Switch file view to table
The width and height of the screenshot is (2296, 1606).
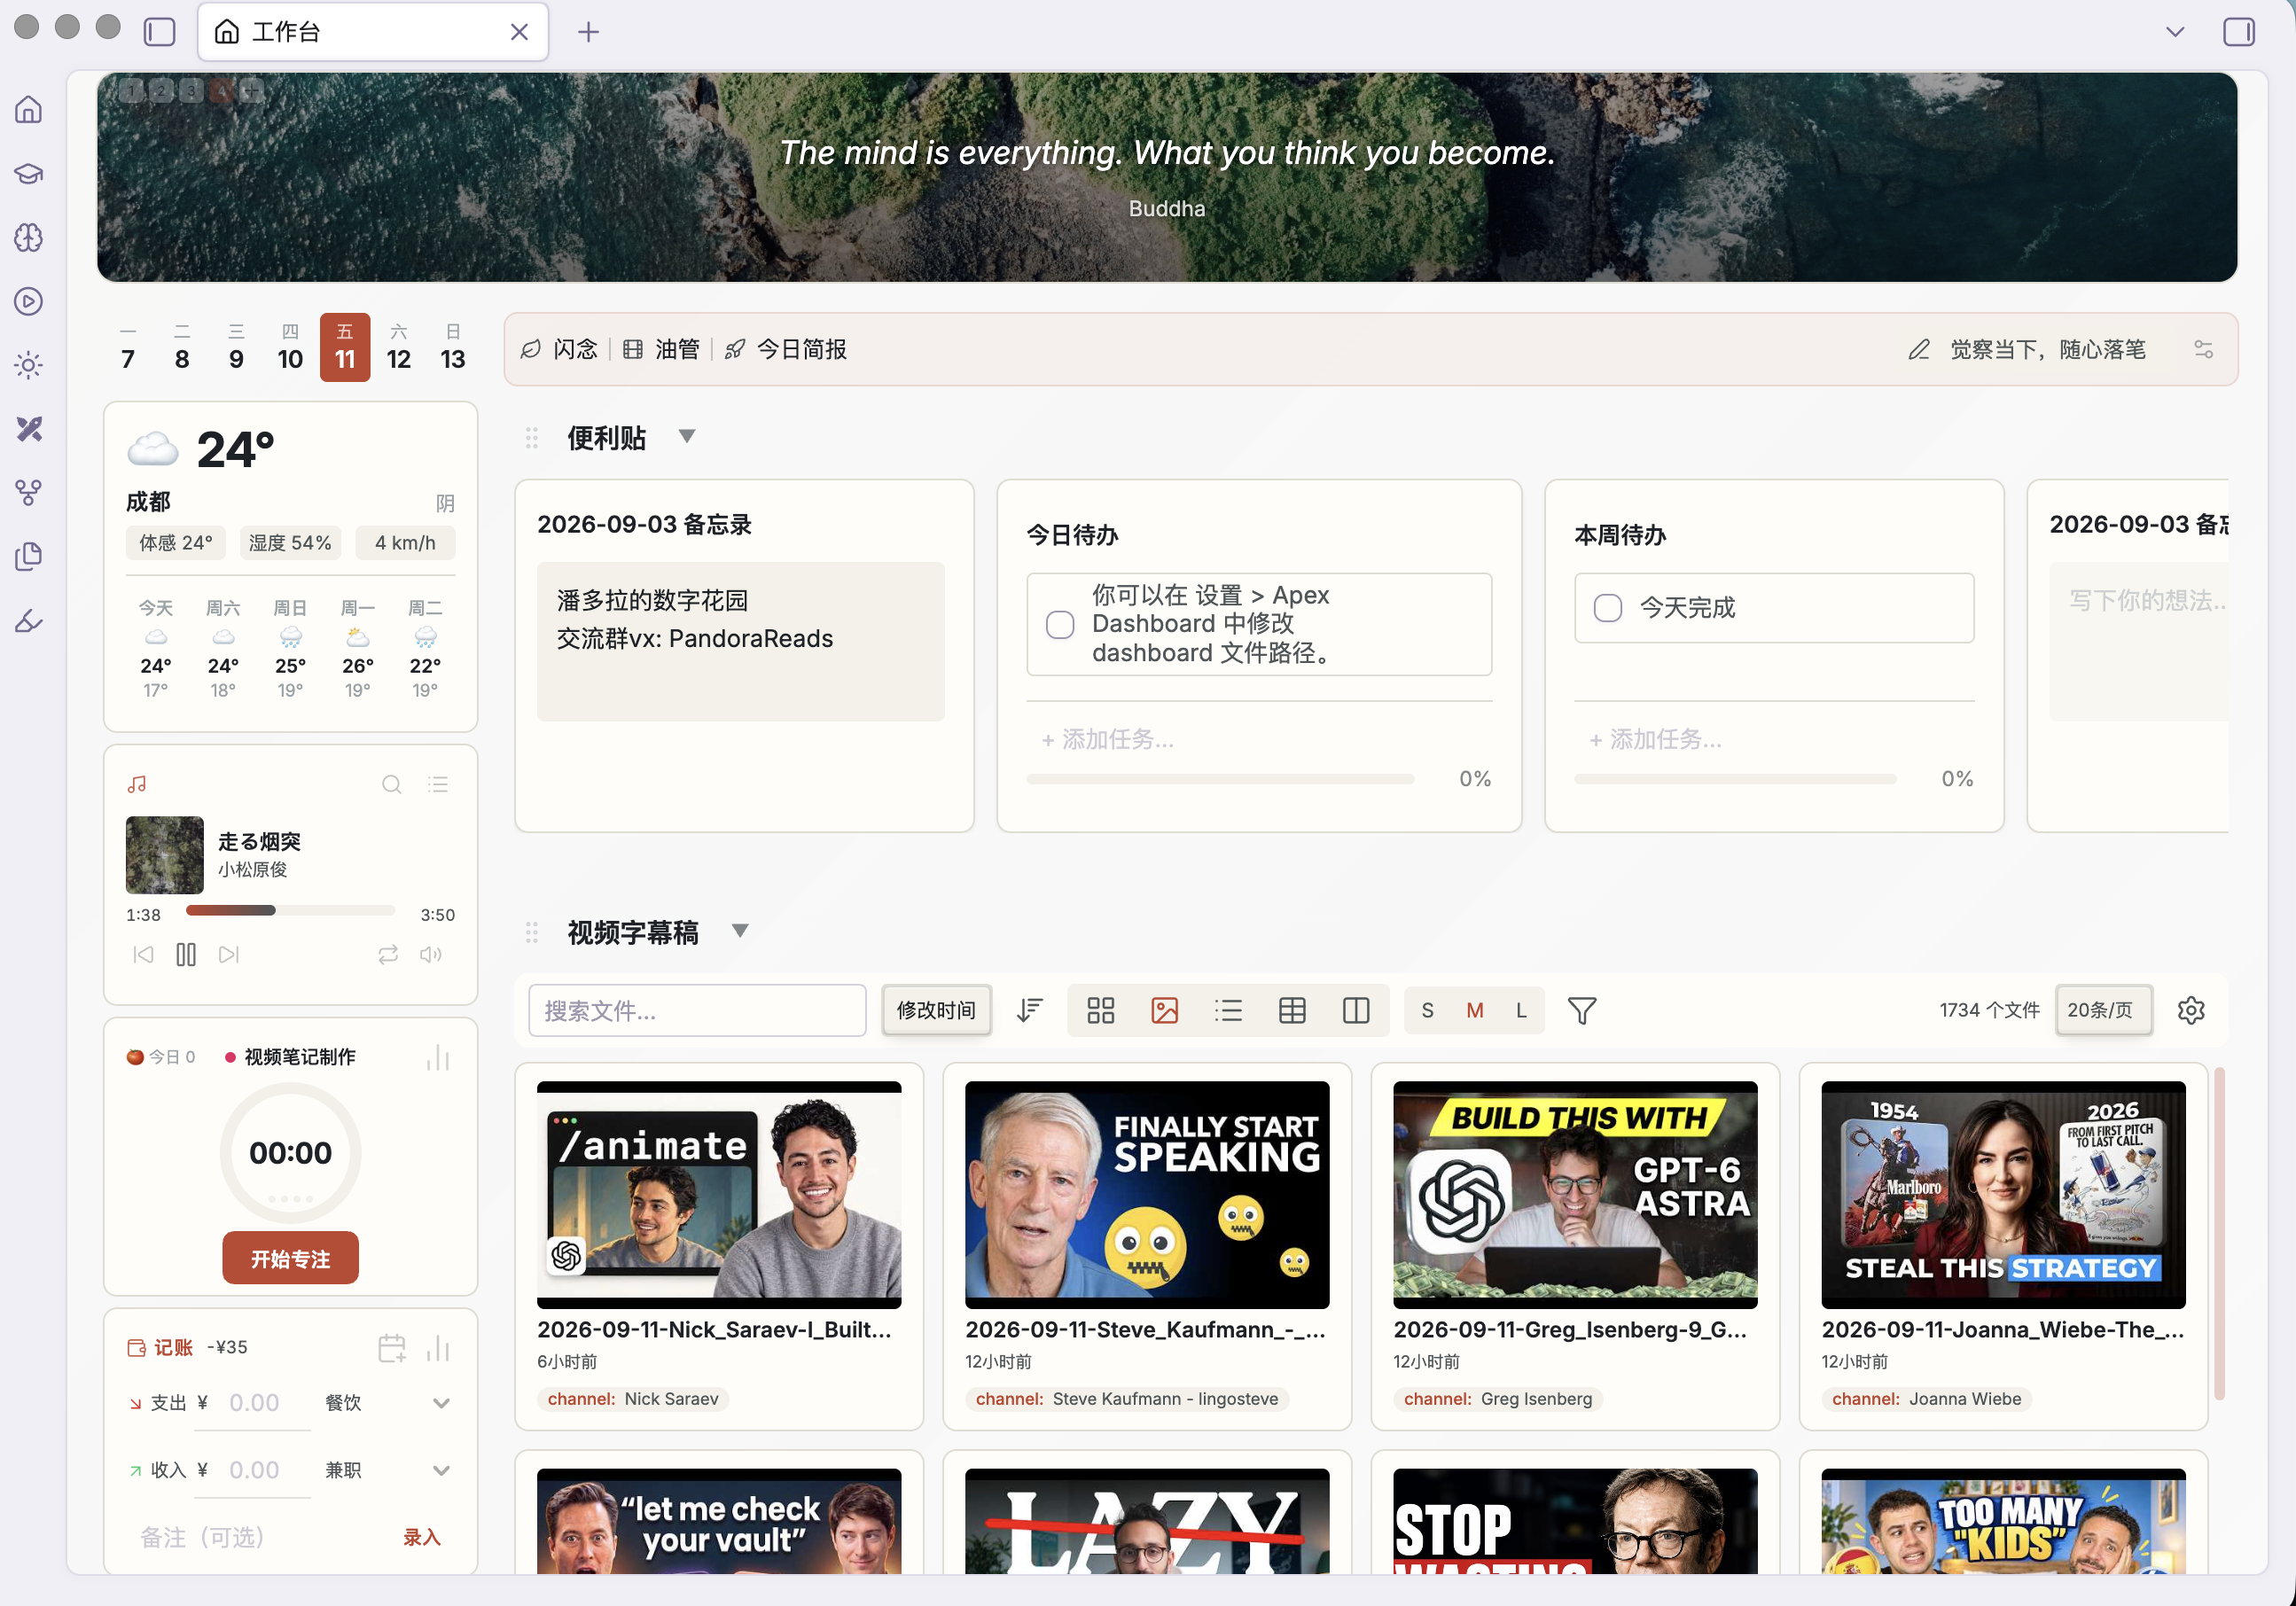[x=1292, y=1010]
